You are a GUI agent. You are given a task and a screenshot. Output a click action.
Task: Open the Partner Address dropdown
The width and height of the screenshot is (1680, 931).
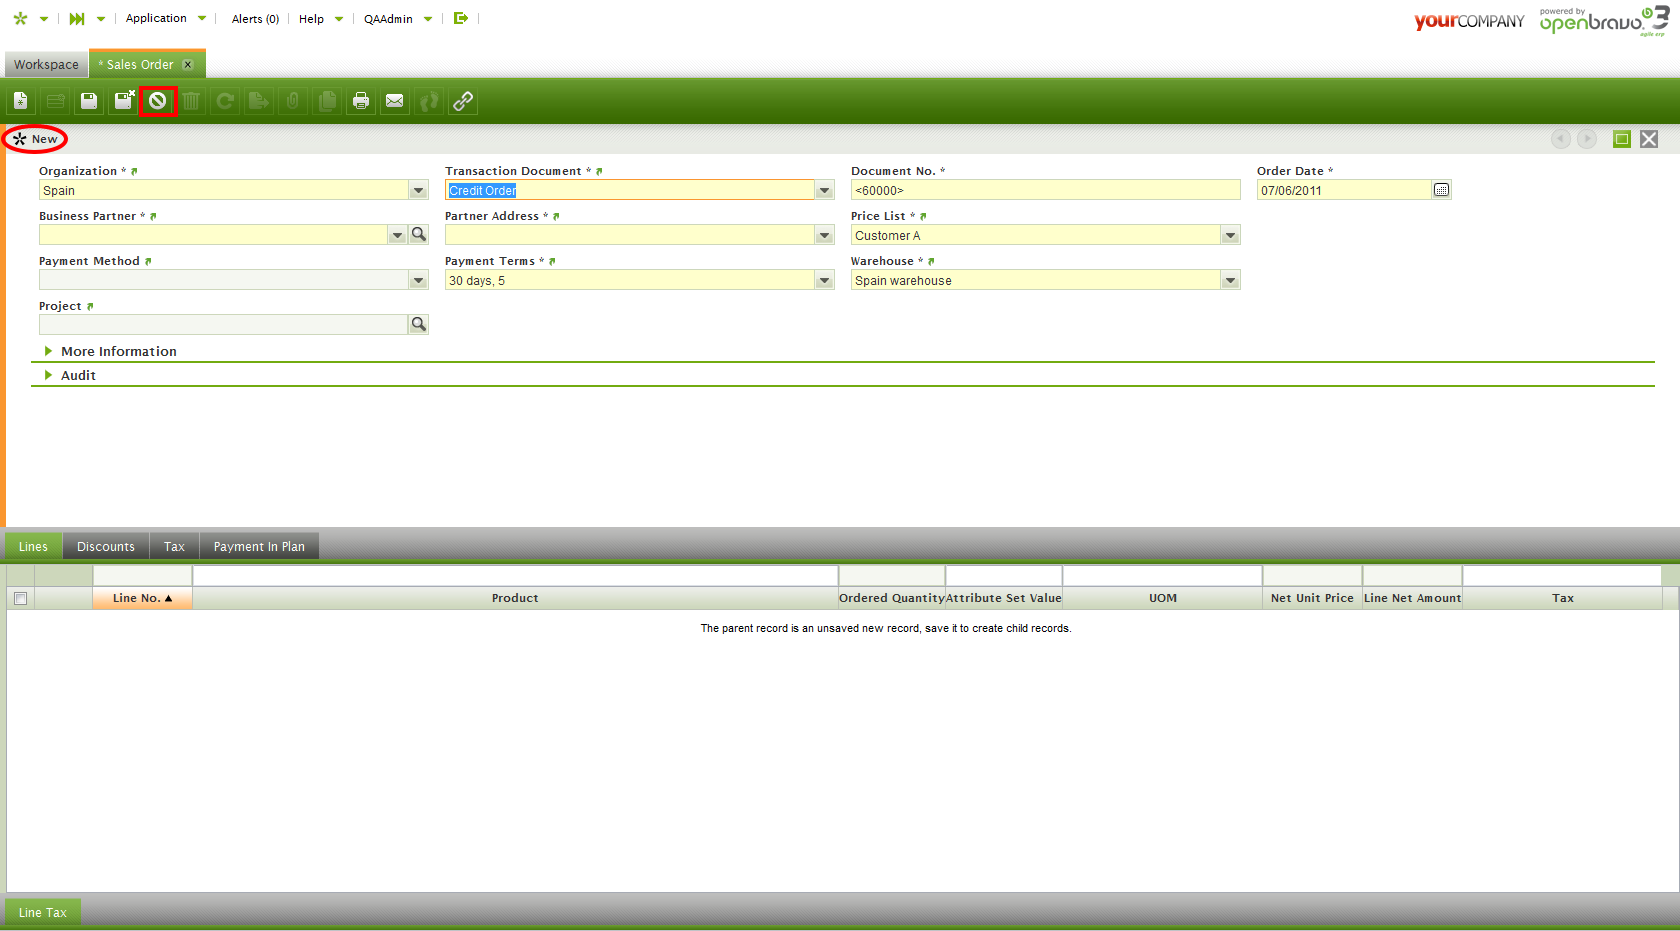tap(825, 235)
